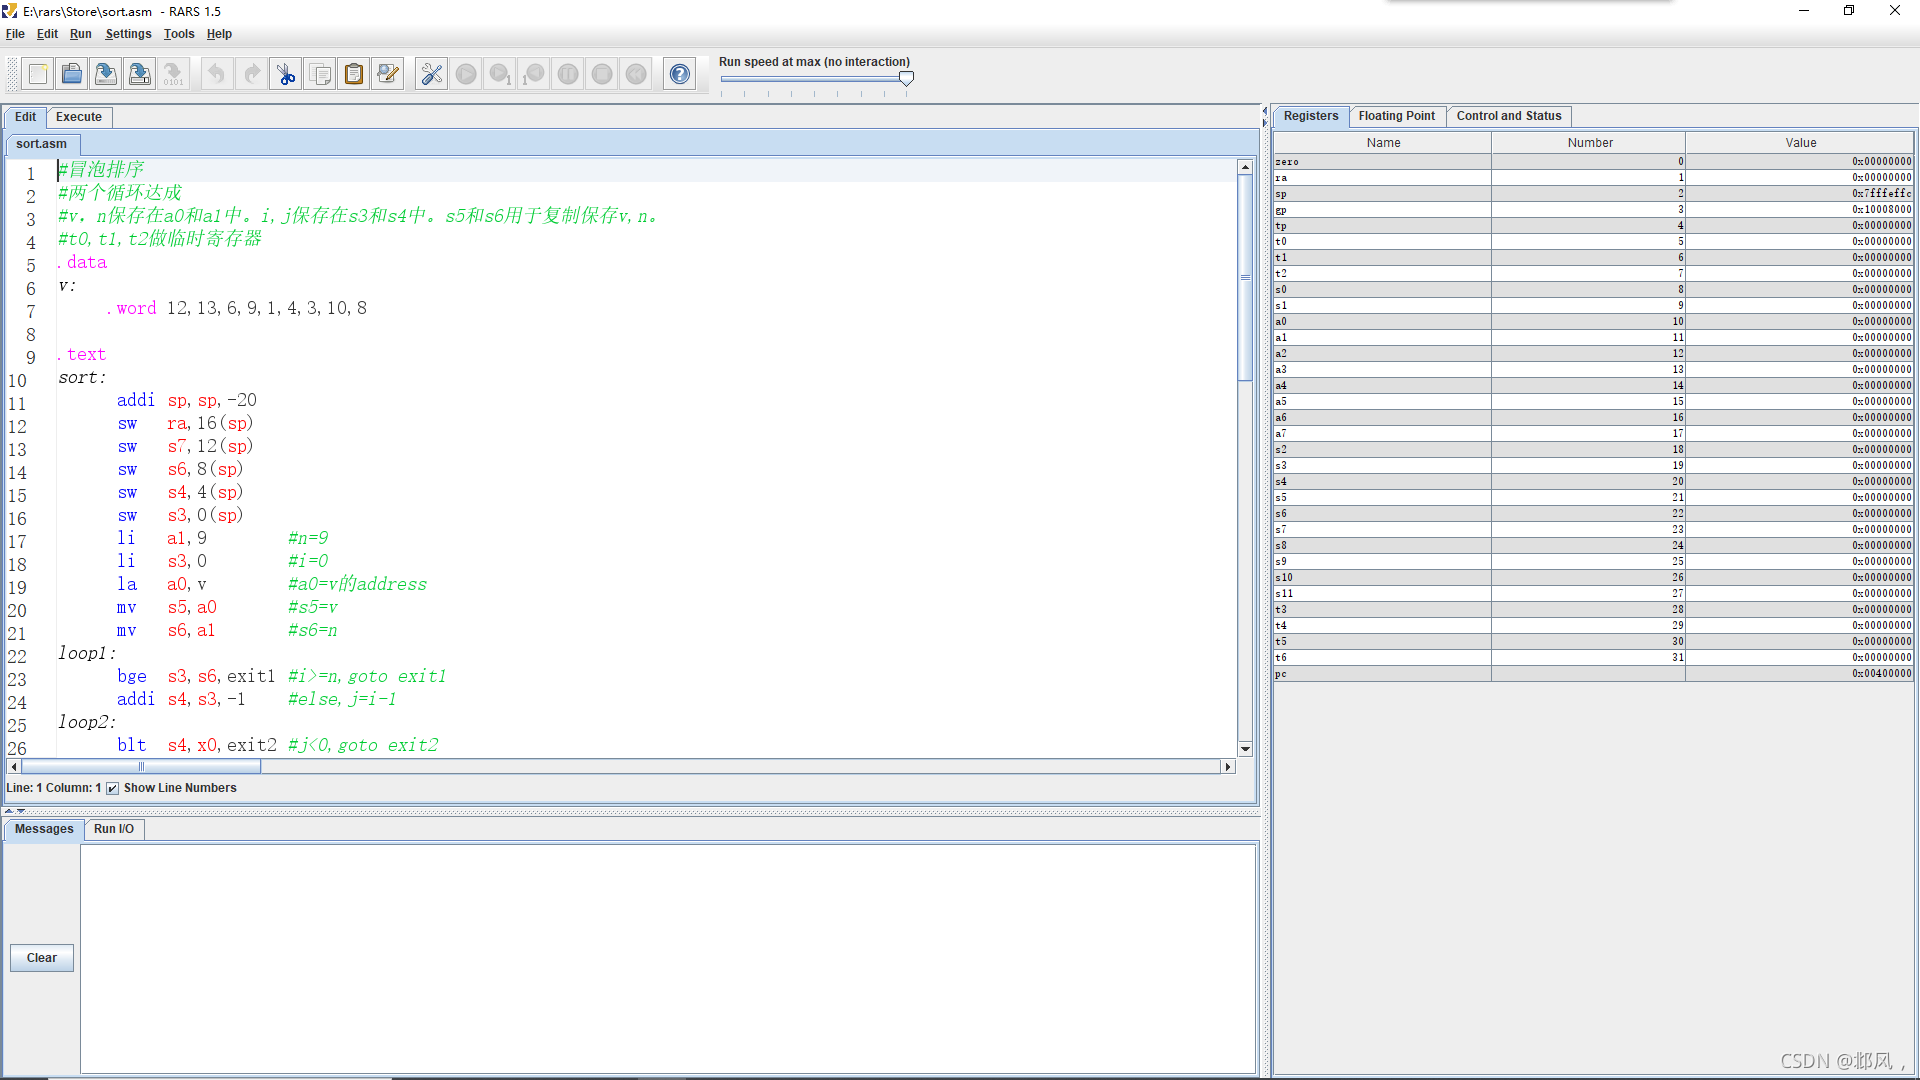Screen dimensions: 1920x1080
Task: Select the Messages tab
Action: 44,829
